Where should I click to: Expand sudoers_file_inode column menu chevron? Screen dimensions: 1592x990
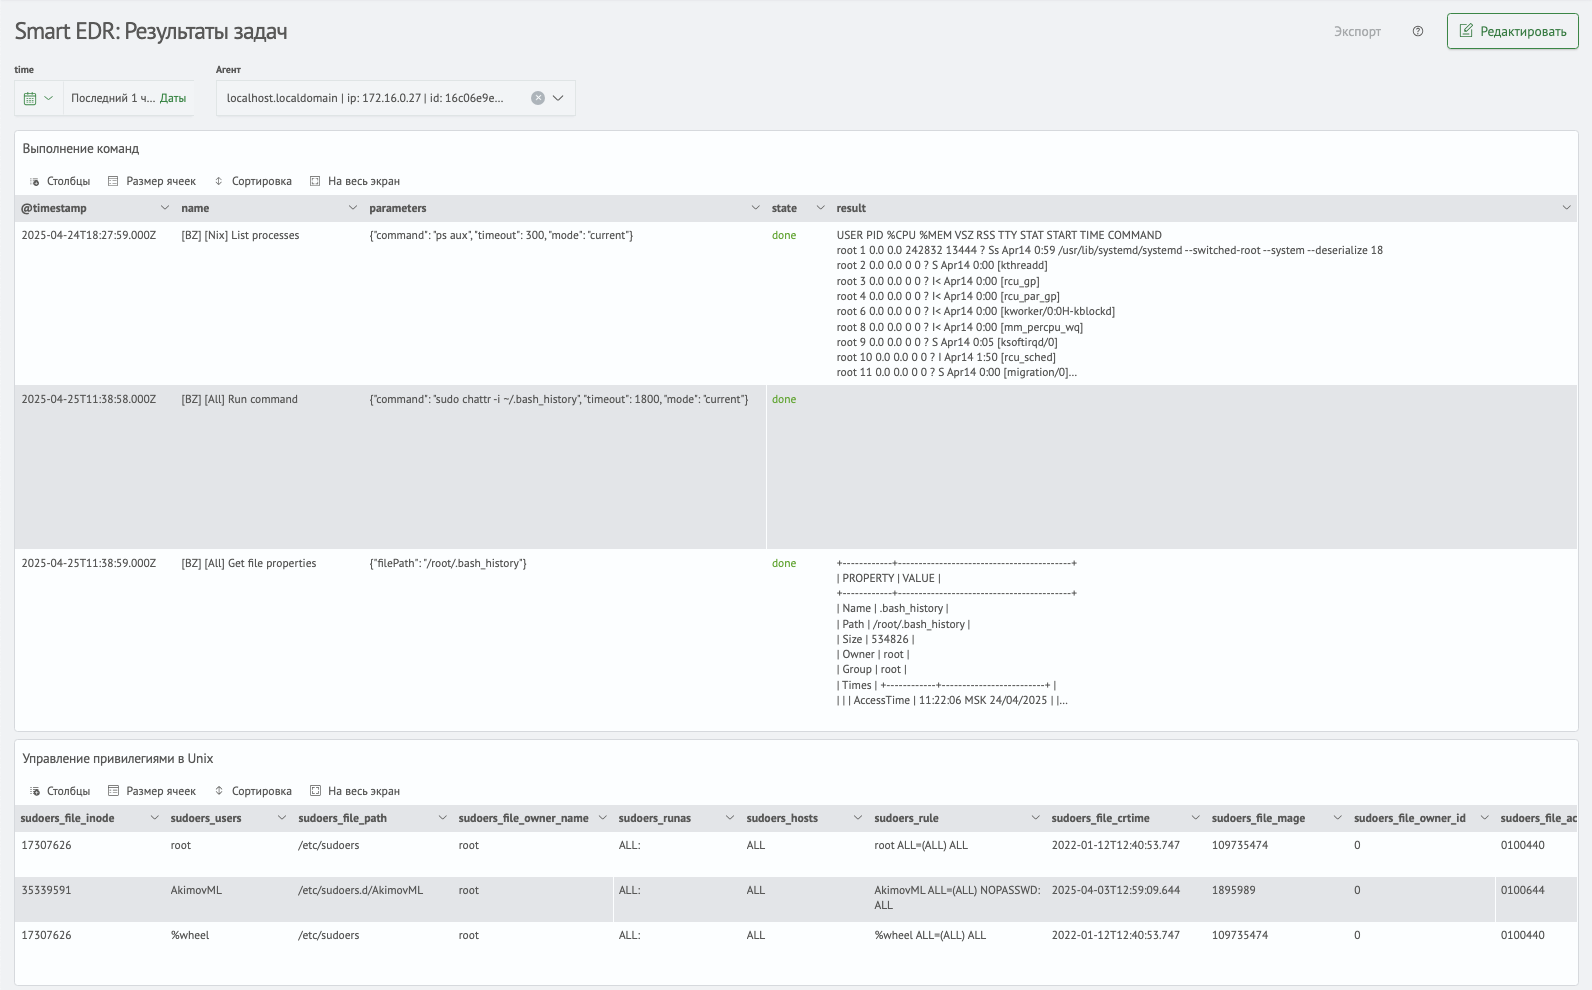coord(154,818)
